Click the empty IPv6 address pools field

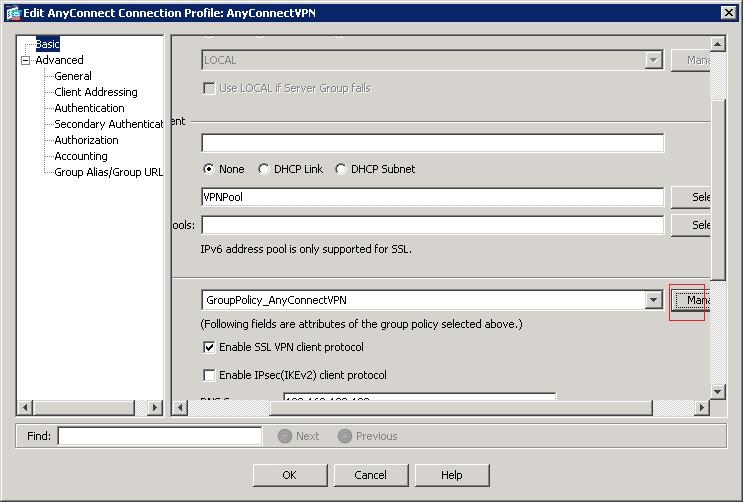click(433, 225)
